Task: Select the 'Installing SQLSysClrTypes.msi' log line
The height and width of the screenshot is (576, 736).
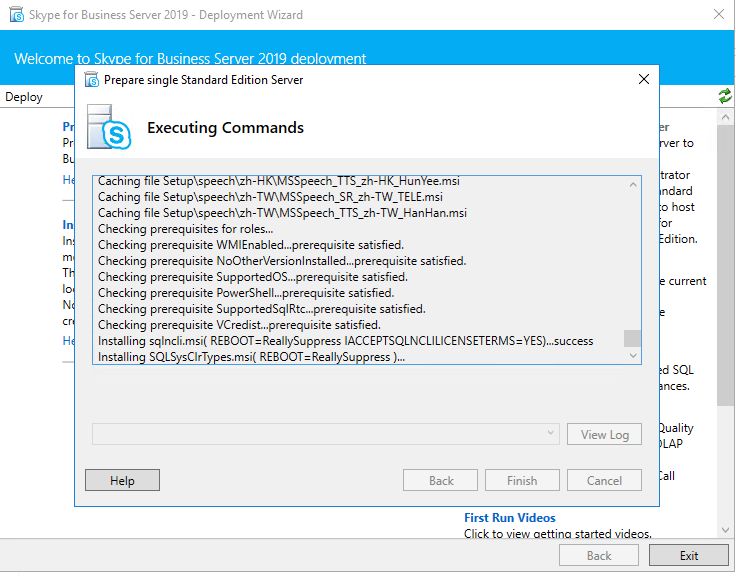Action: click(x=252, y=356)
